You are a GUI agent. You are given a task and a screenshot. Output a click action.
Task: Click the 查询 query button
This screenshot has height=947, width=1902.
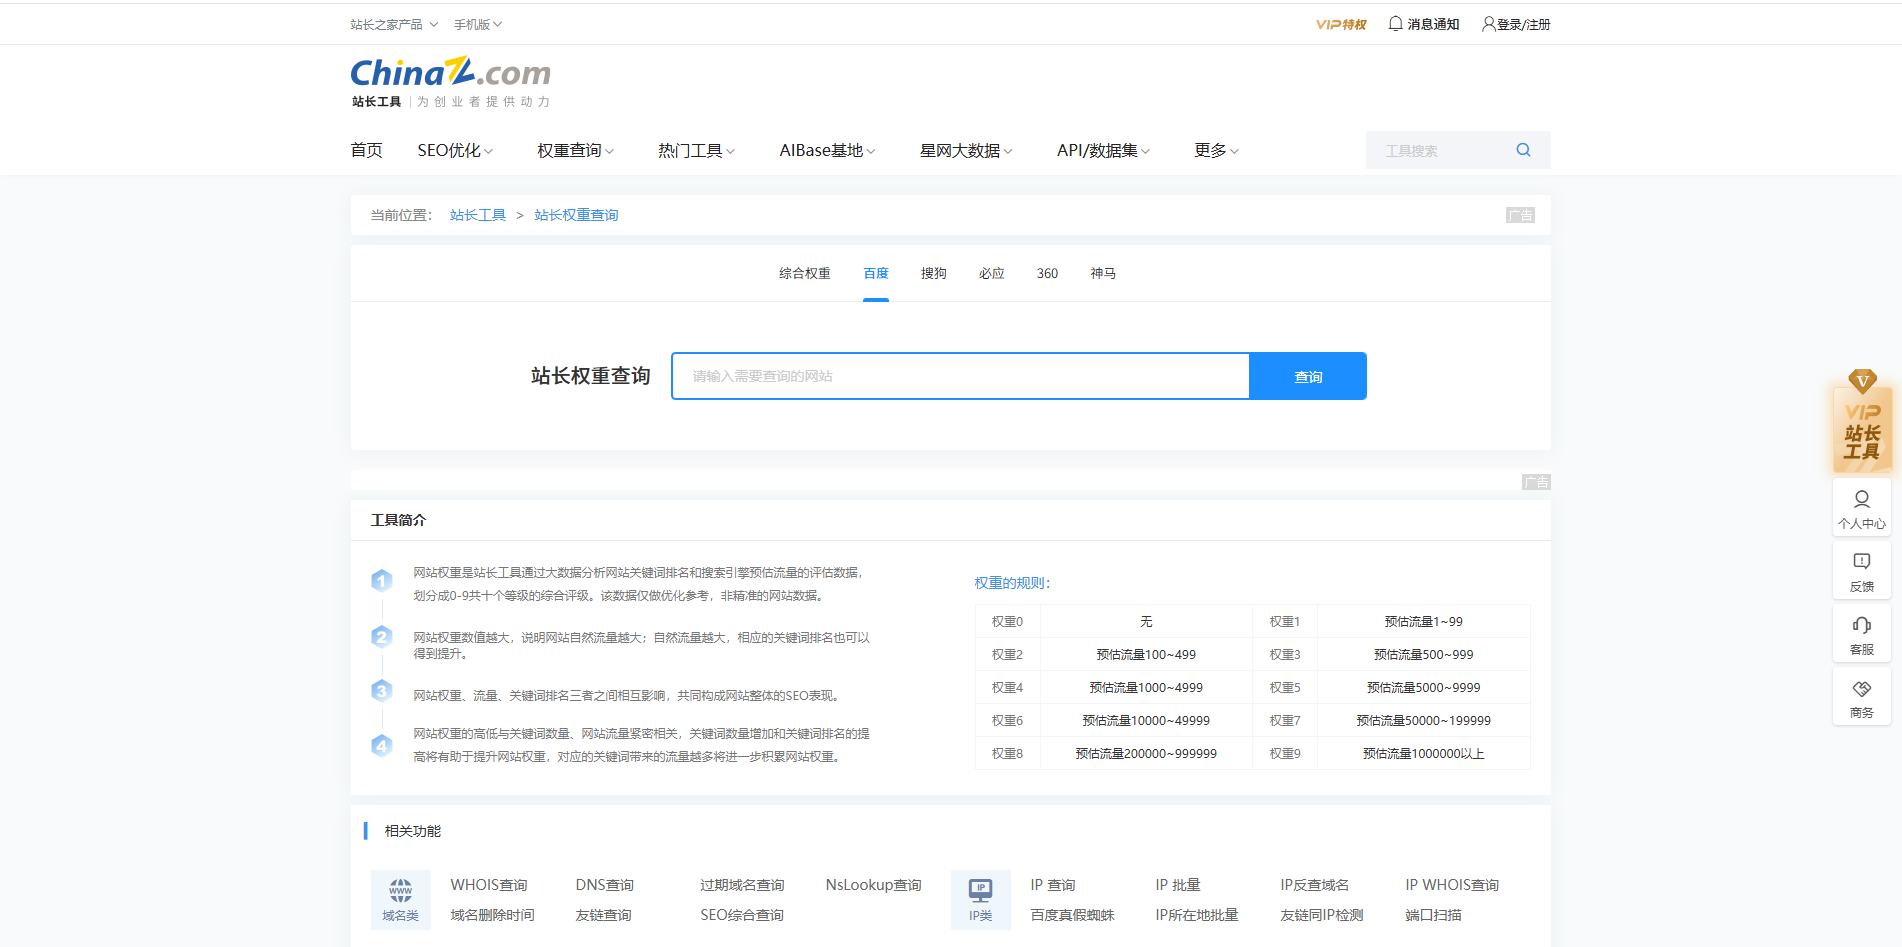[1307, 376]
